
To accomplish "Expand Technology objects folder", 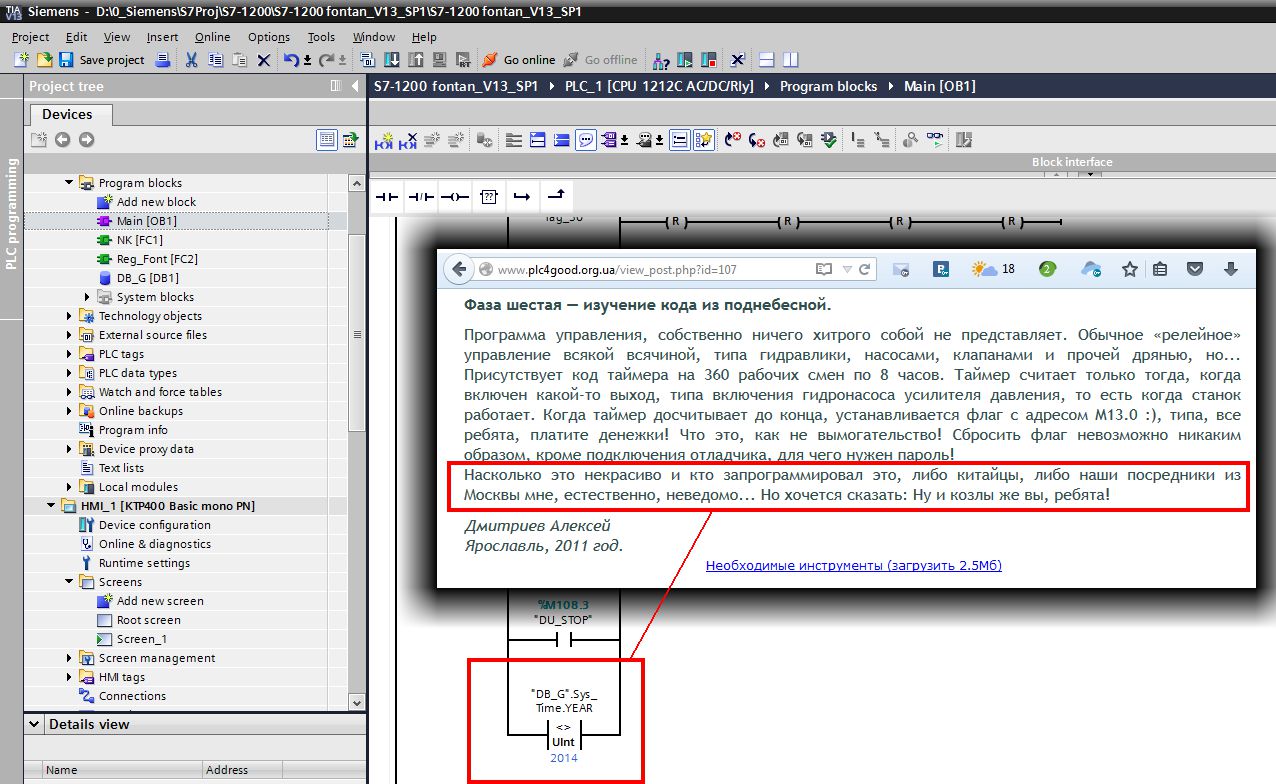I will click(70, 316).
